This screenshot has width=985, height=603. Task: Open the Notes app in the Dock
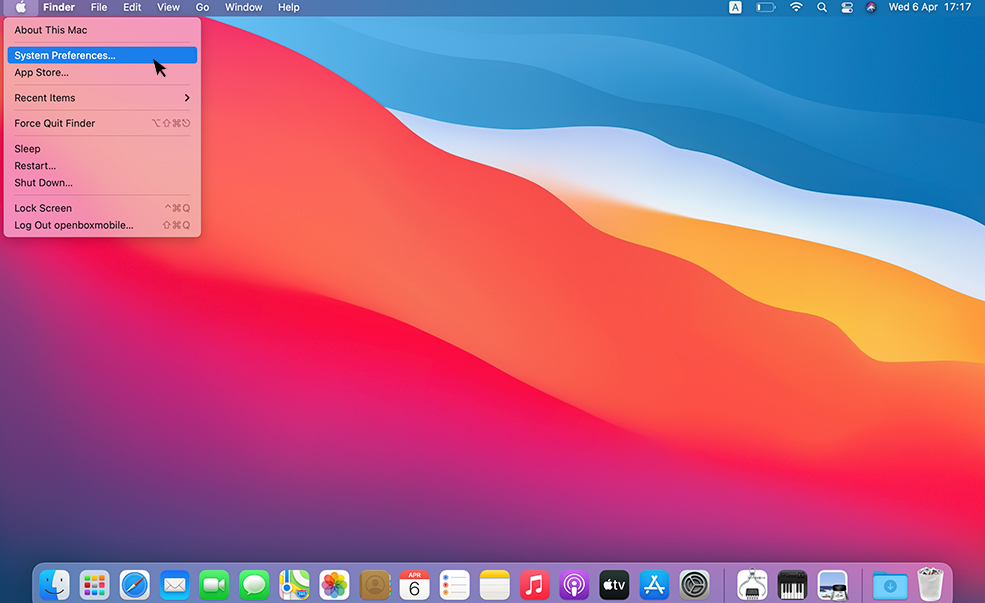click(x=494, y=585)
